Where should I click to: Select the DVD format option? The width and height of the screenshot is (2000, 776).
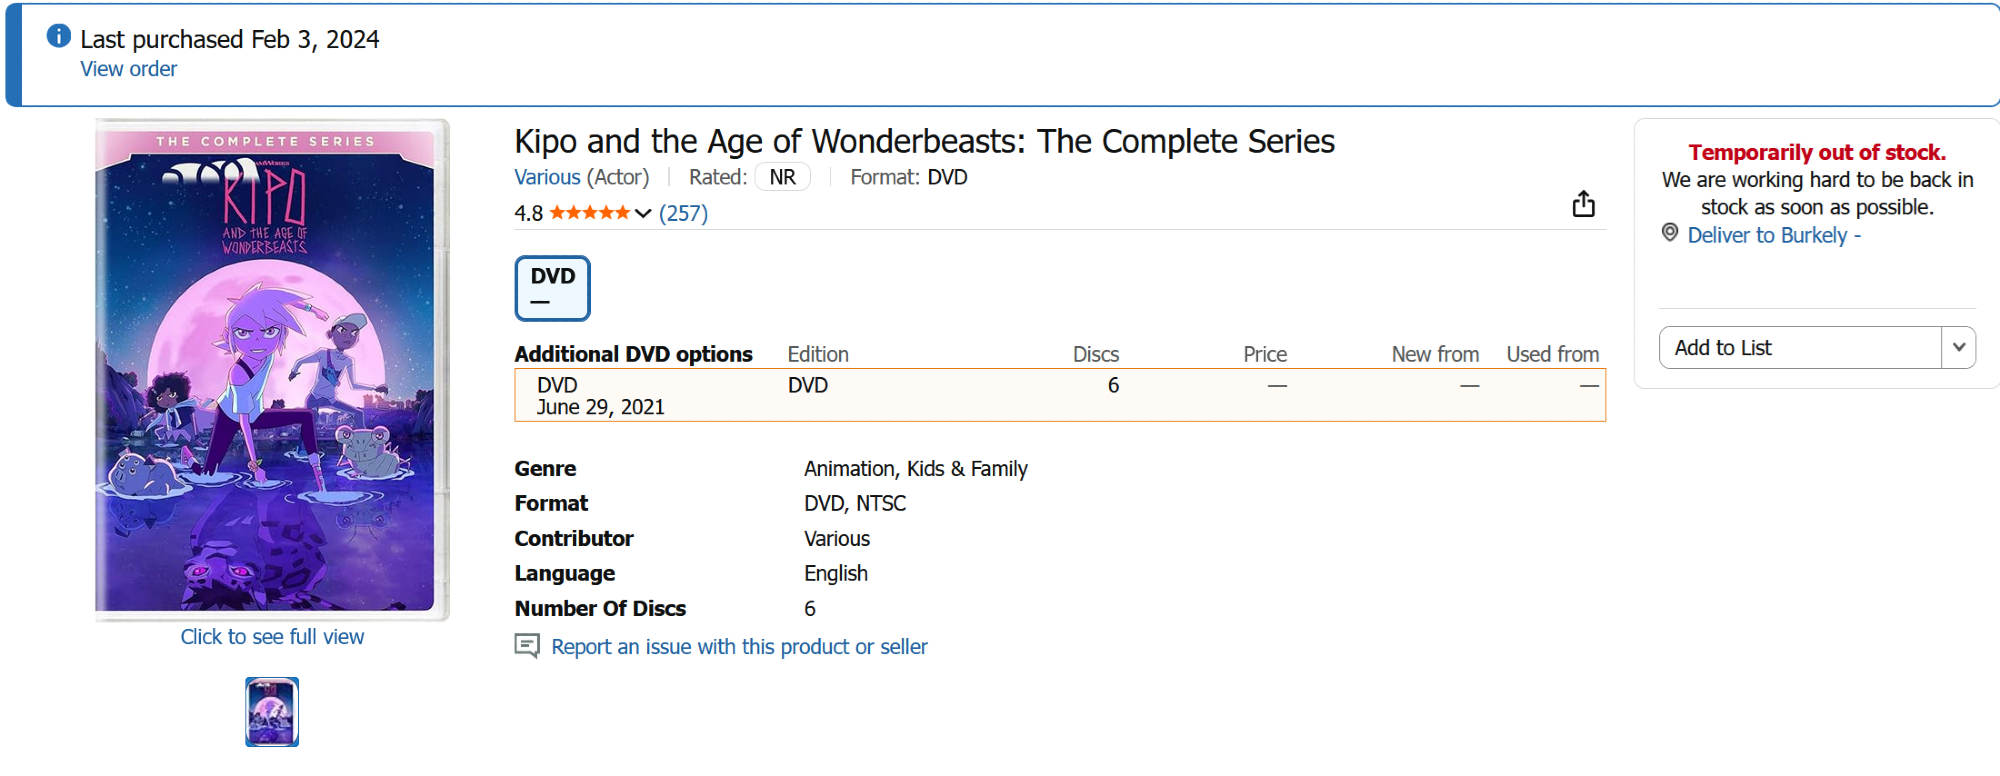click(552, 288)
